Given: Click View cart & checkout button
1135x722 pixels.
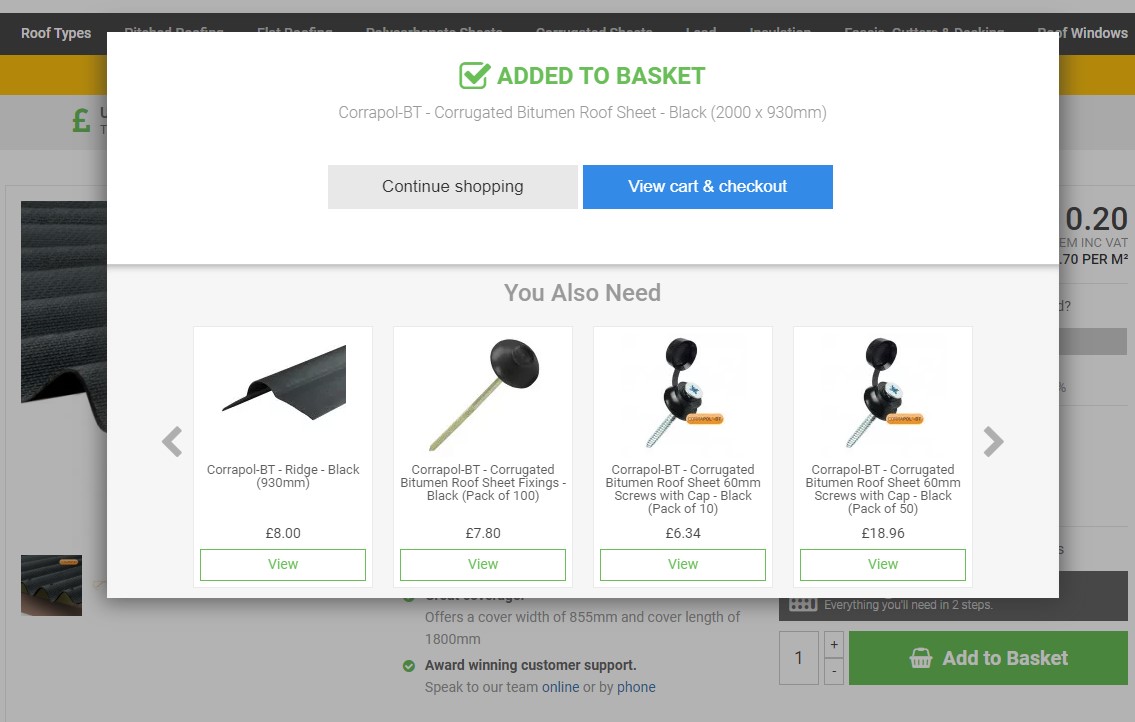Looking at the screenshot, I should click(708, 187).
